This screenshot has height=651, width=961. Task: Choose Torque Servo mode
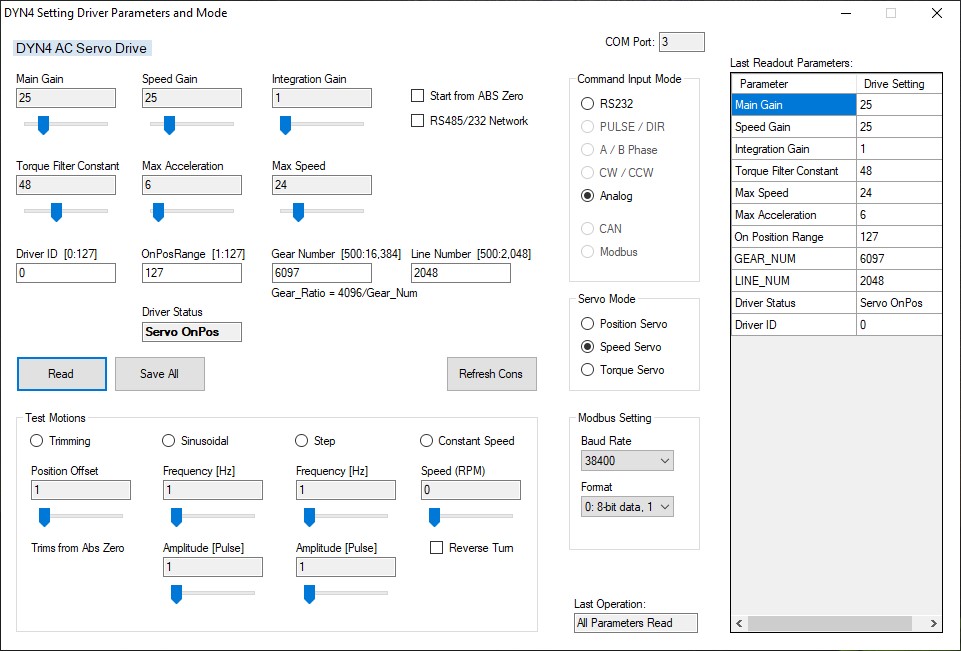(x=622, y=370)
